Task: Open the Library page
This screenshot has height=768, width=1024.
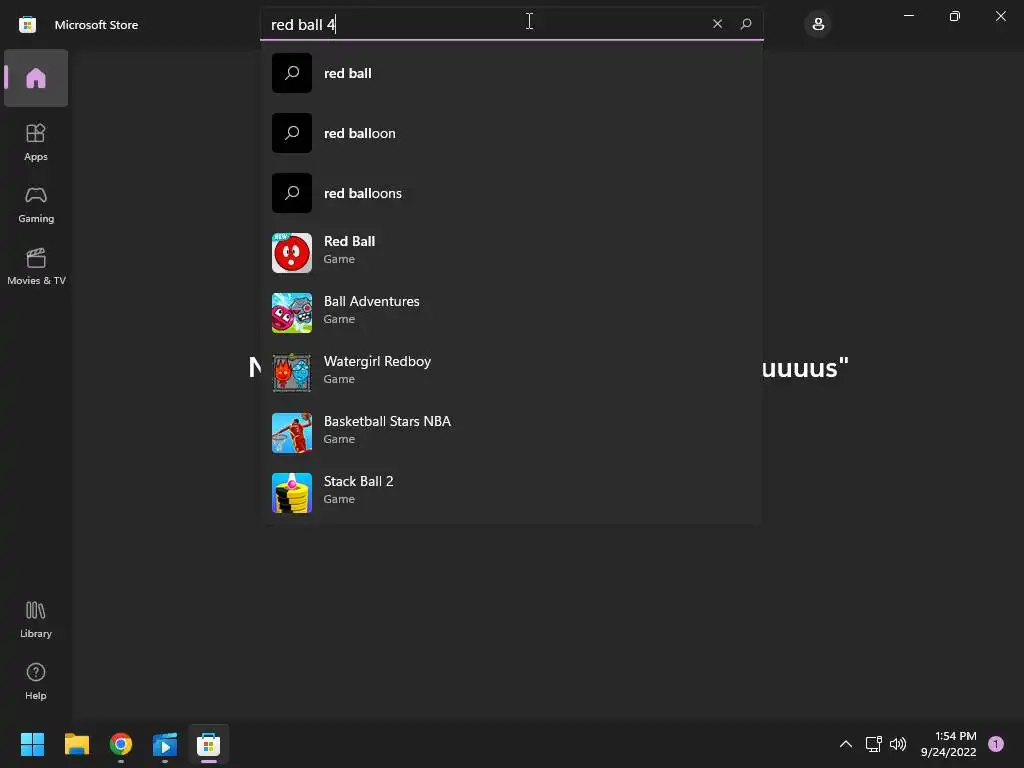Action: (x=36, y=619)
